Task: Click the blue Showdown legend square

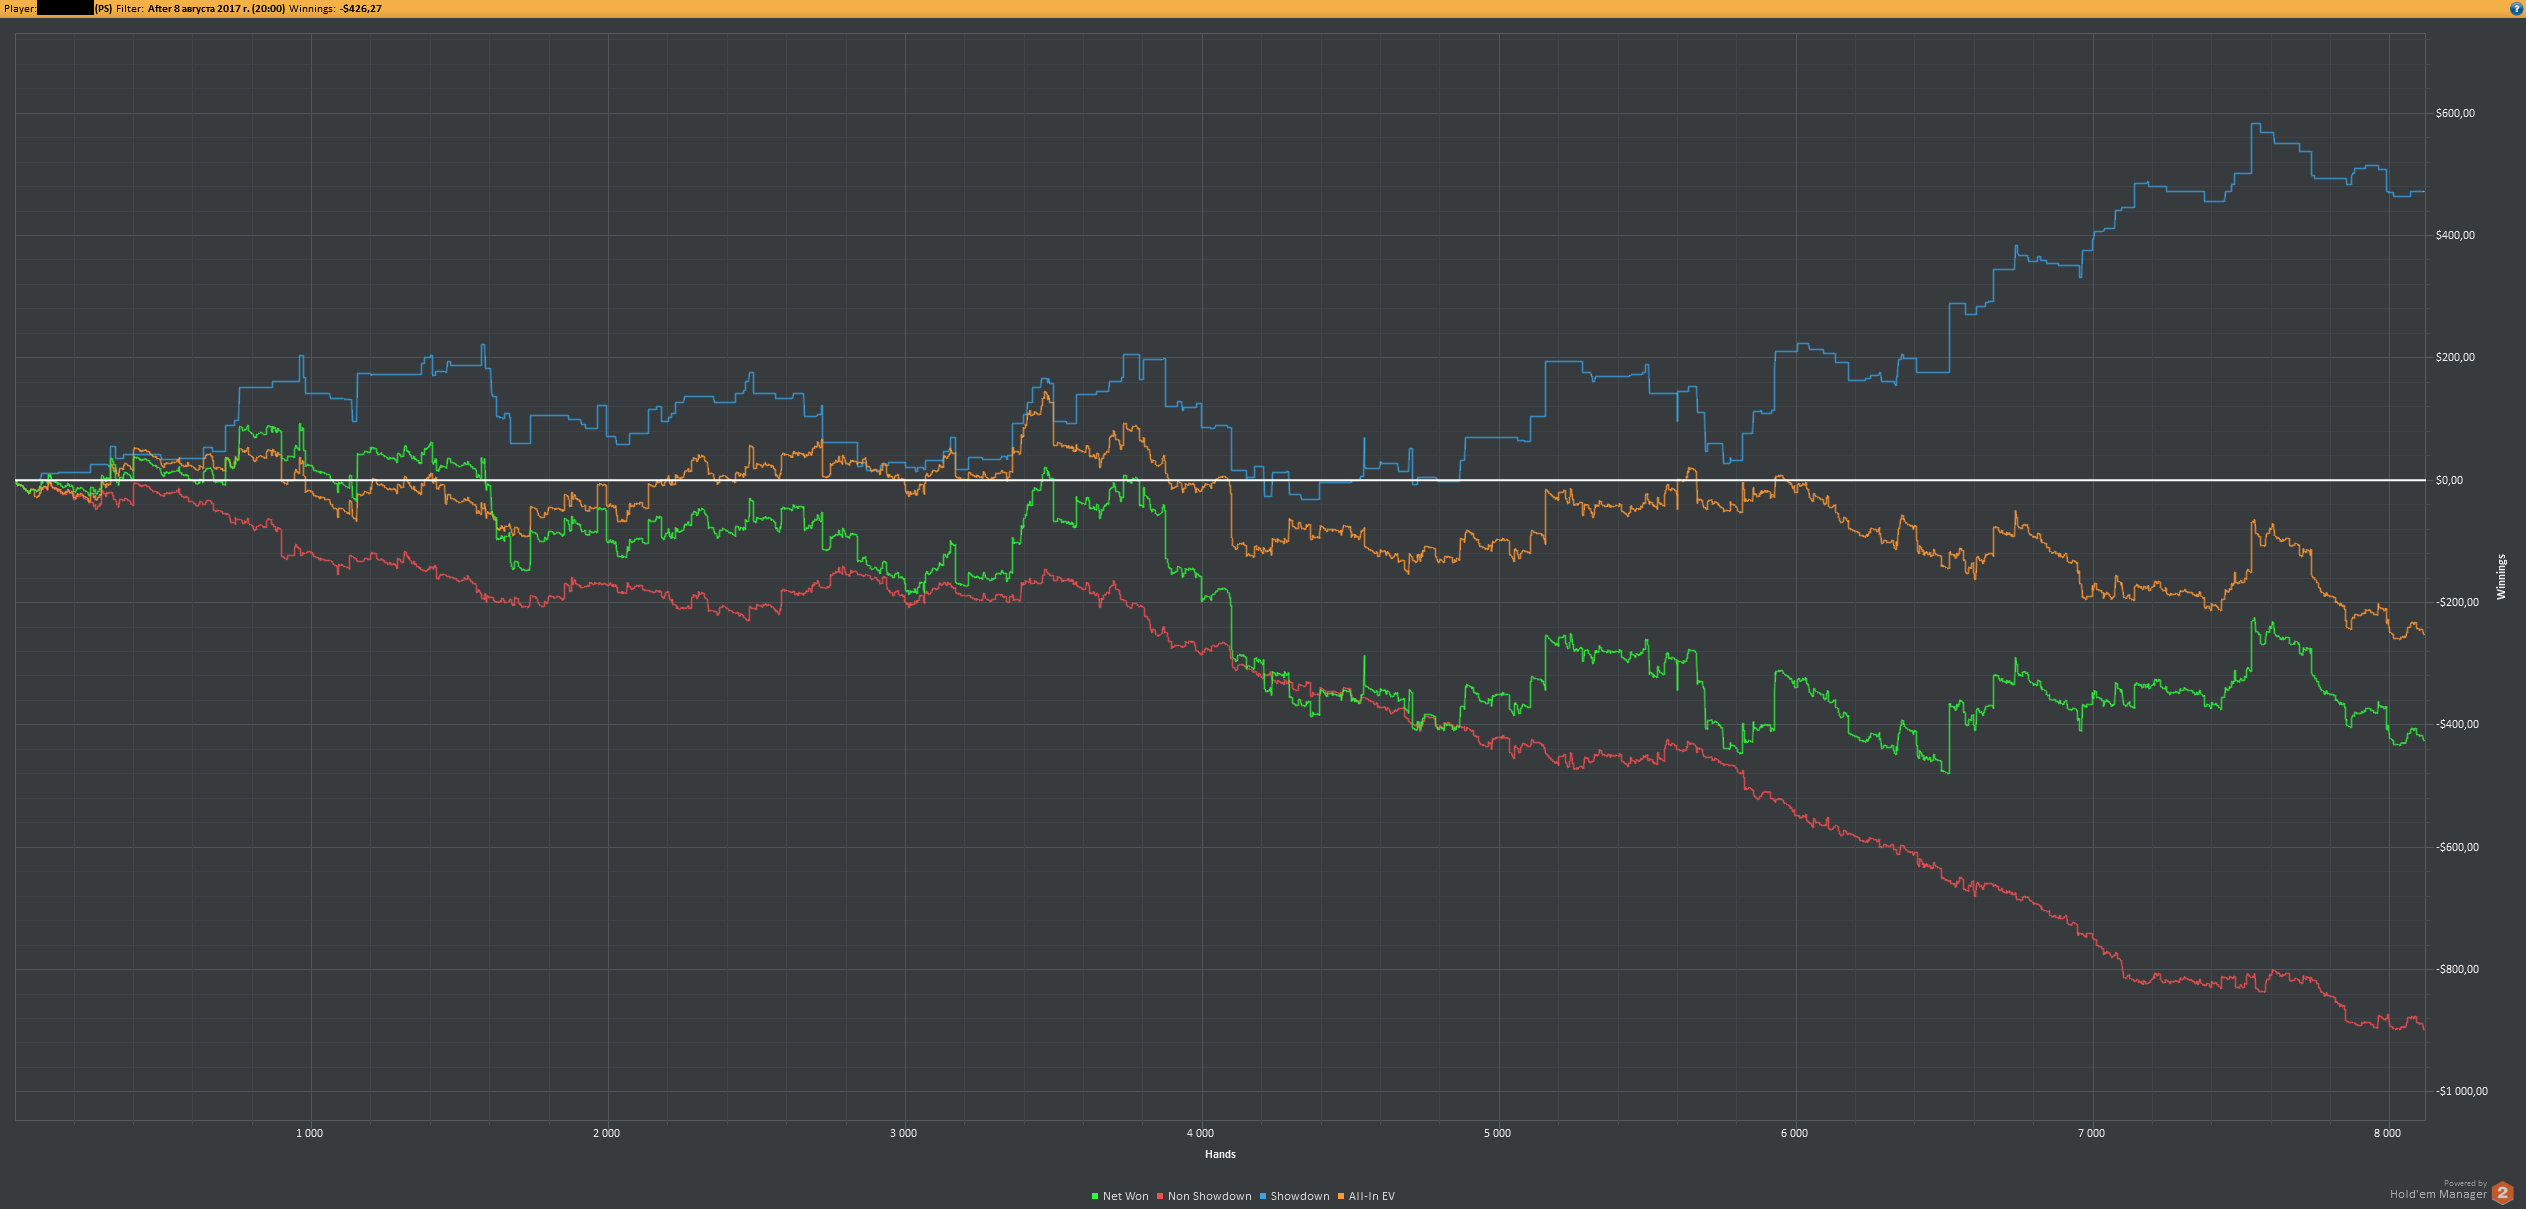Action: click(x=1263, y=1196)
